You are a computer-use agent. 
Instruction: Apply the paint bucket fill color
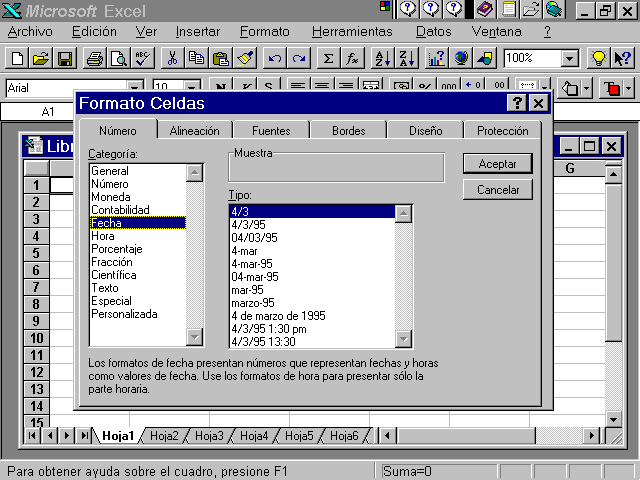click(x=570, y=88)
